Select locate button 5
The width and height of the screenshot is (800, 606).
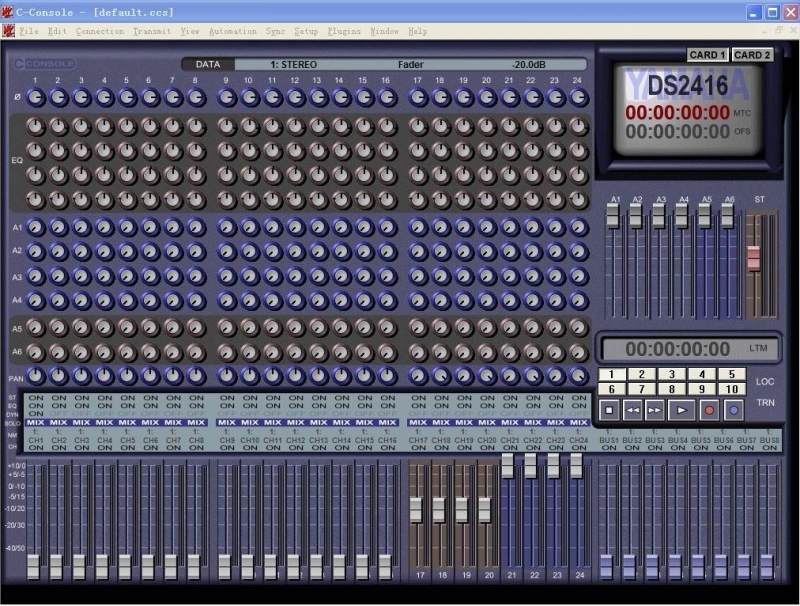[733, 374]
